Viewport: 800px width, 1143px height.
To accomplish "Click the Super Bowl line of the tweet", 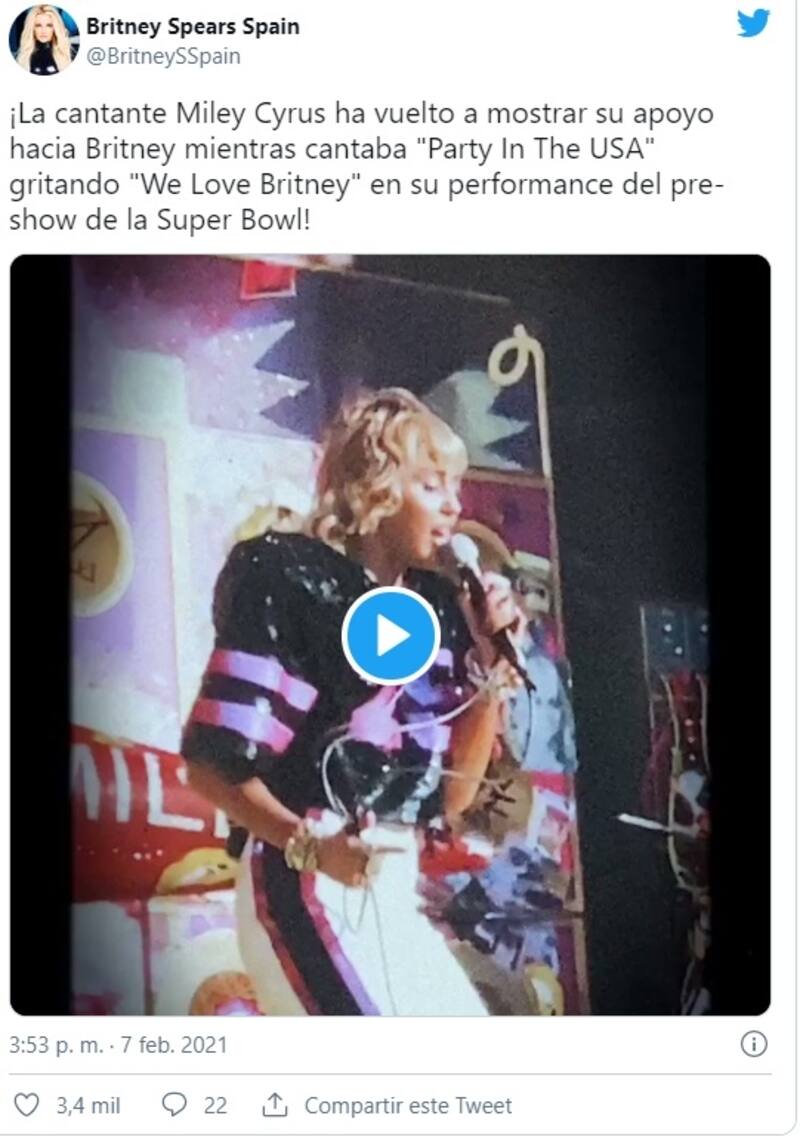I will [x=160, y=220].
